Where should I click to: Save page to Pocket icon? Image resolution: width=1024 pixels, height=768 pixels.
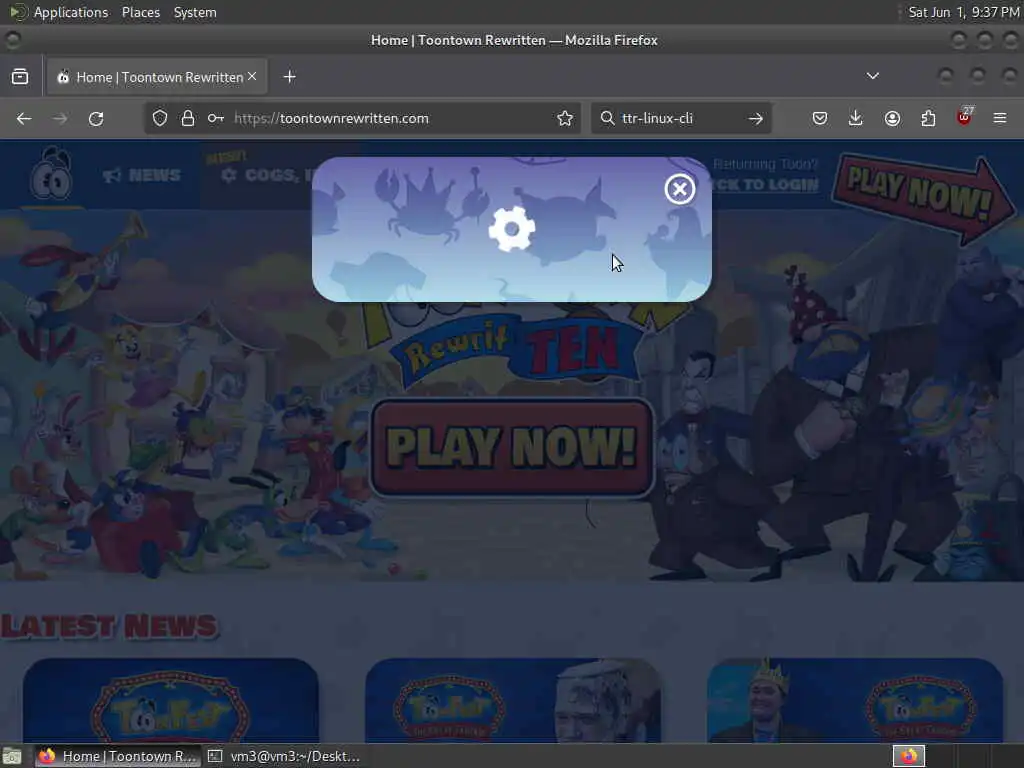(x=820, y=118)
